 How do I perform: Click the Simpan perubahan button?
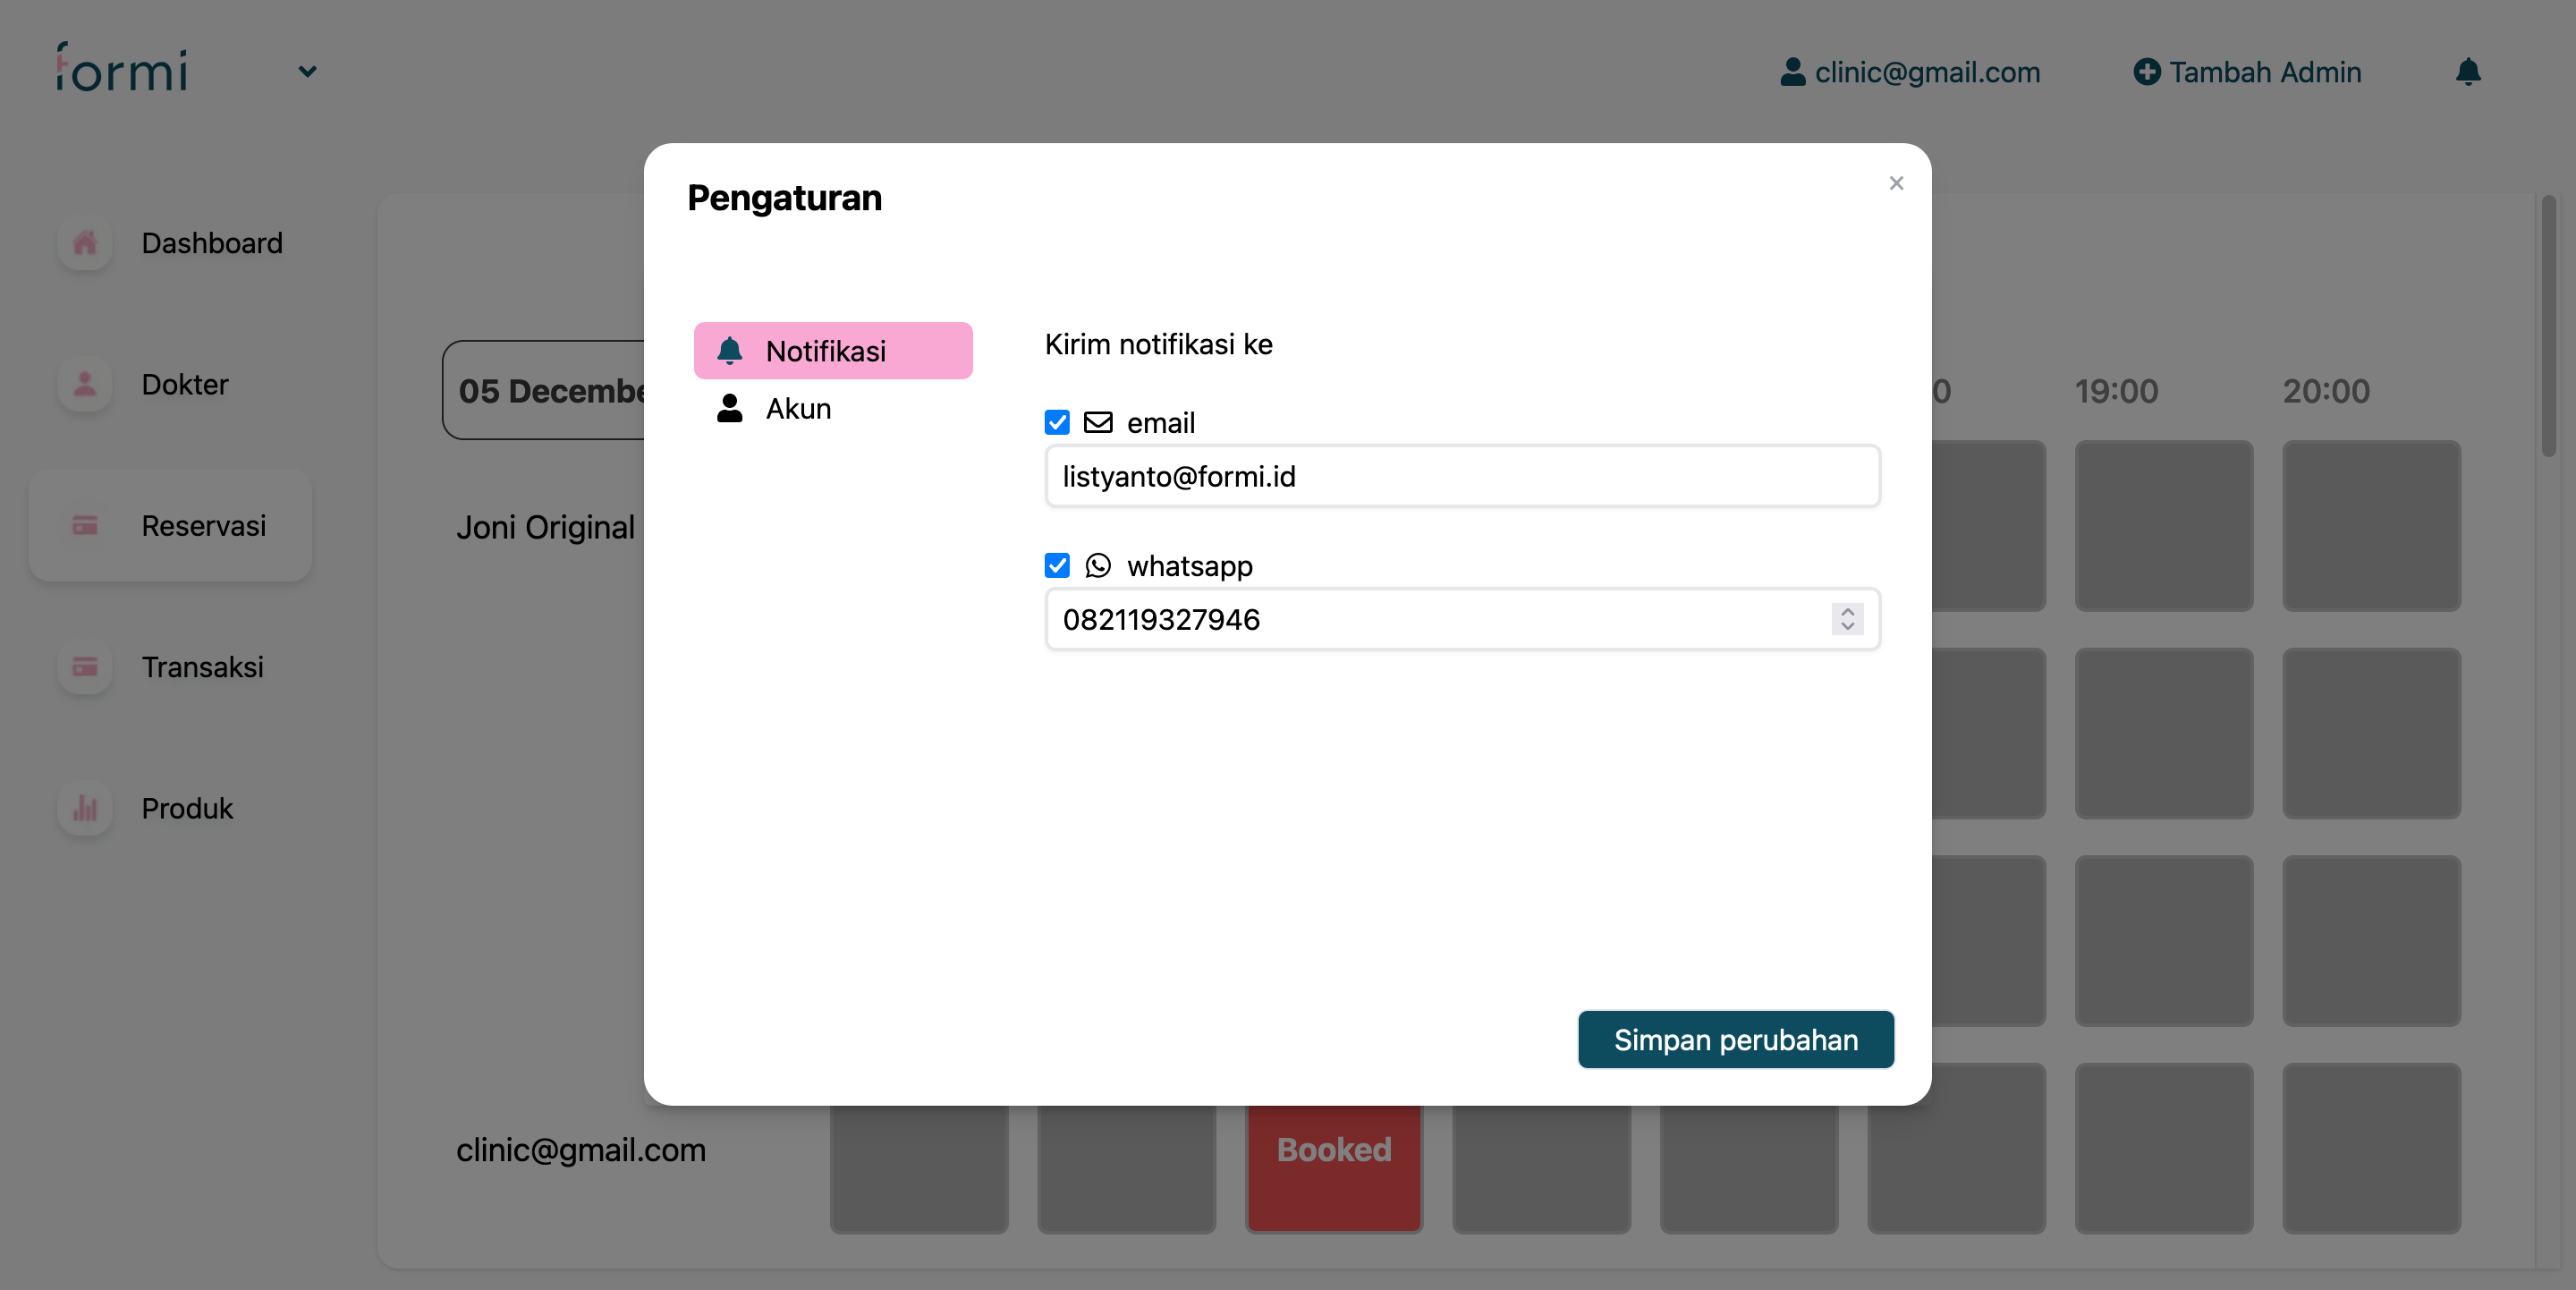[1735, 1039]
